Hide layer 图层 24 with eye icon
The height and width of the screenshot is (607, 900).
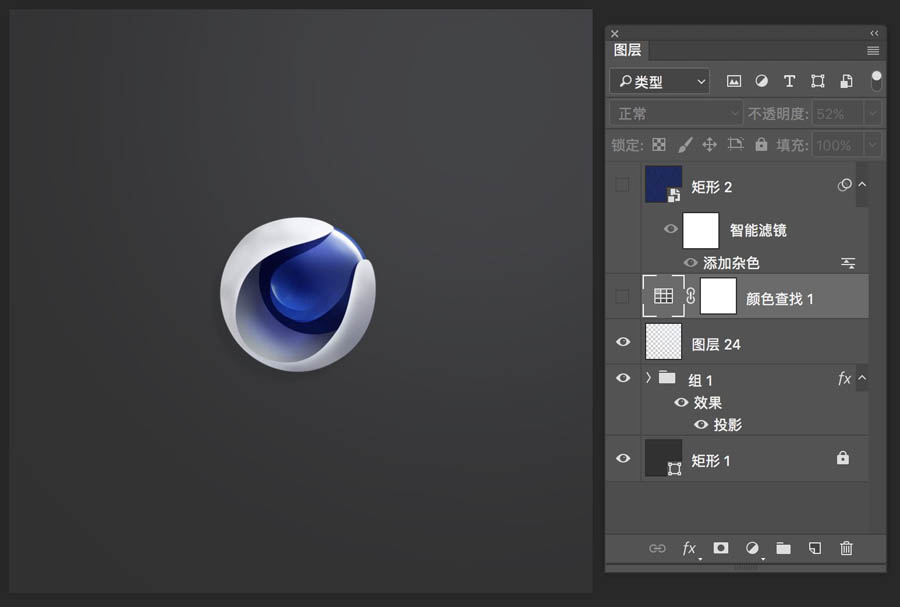pyautogui.click(x=623, y=342)
